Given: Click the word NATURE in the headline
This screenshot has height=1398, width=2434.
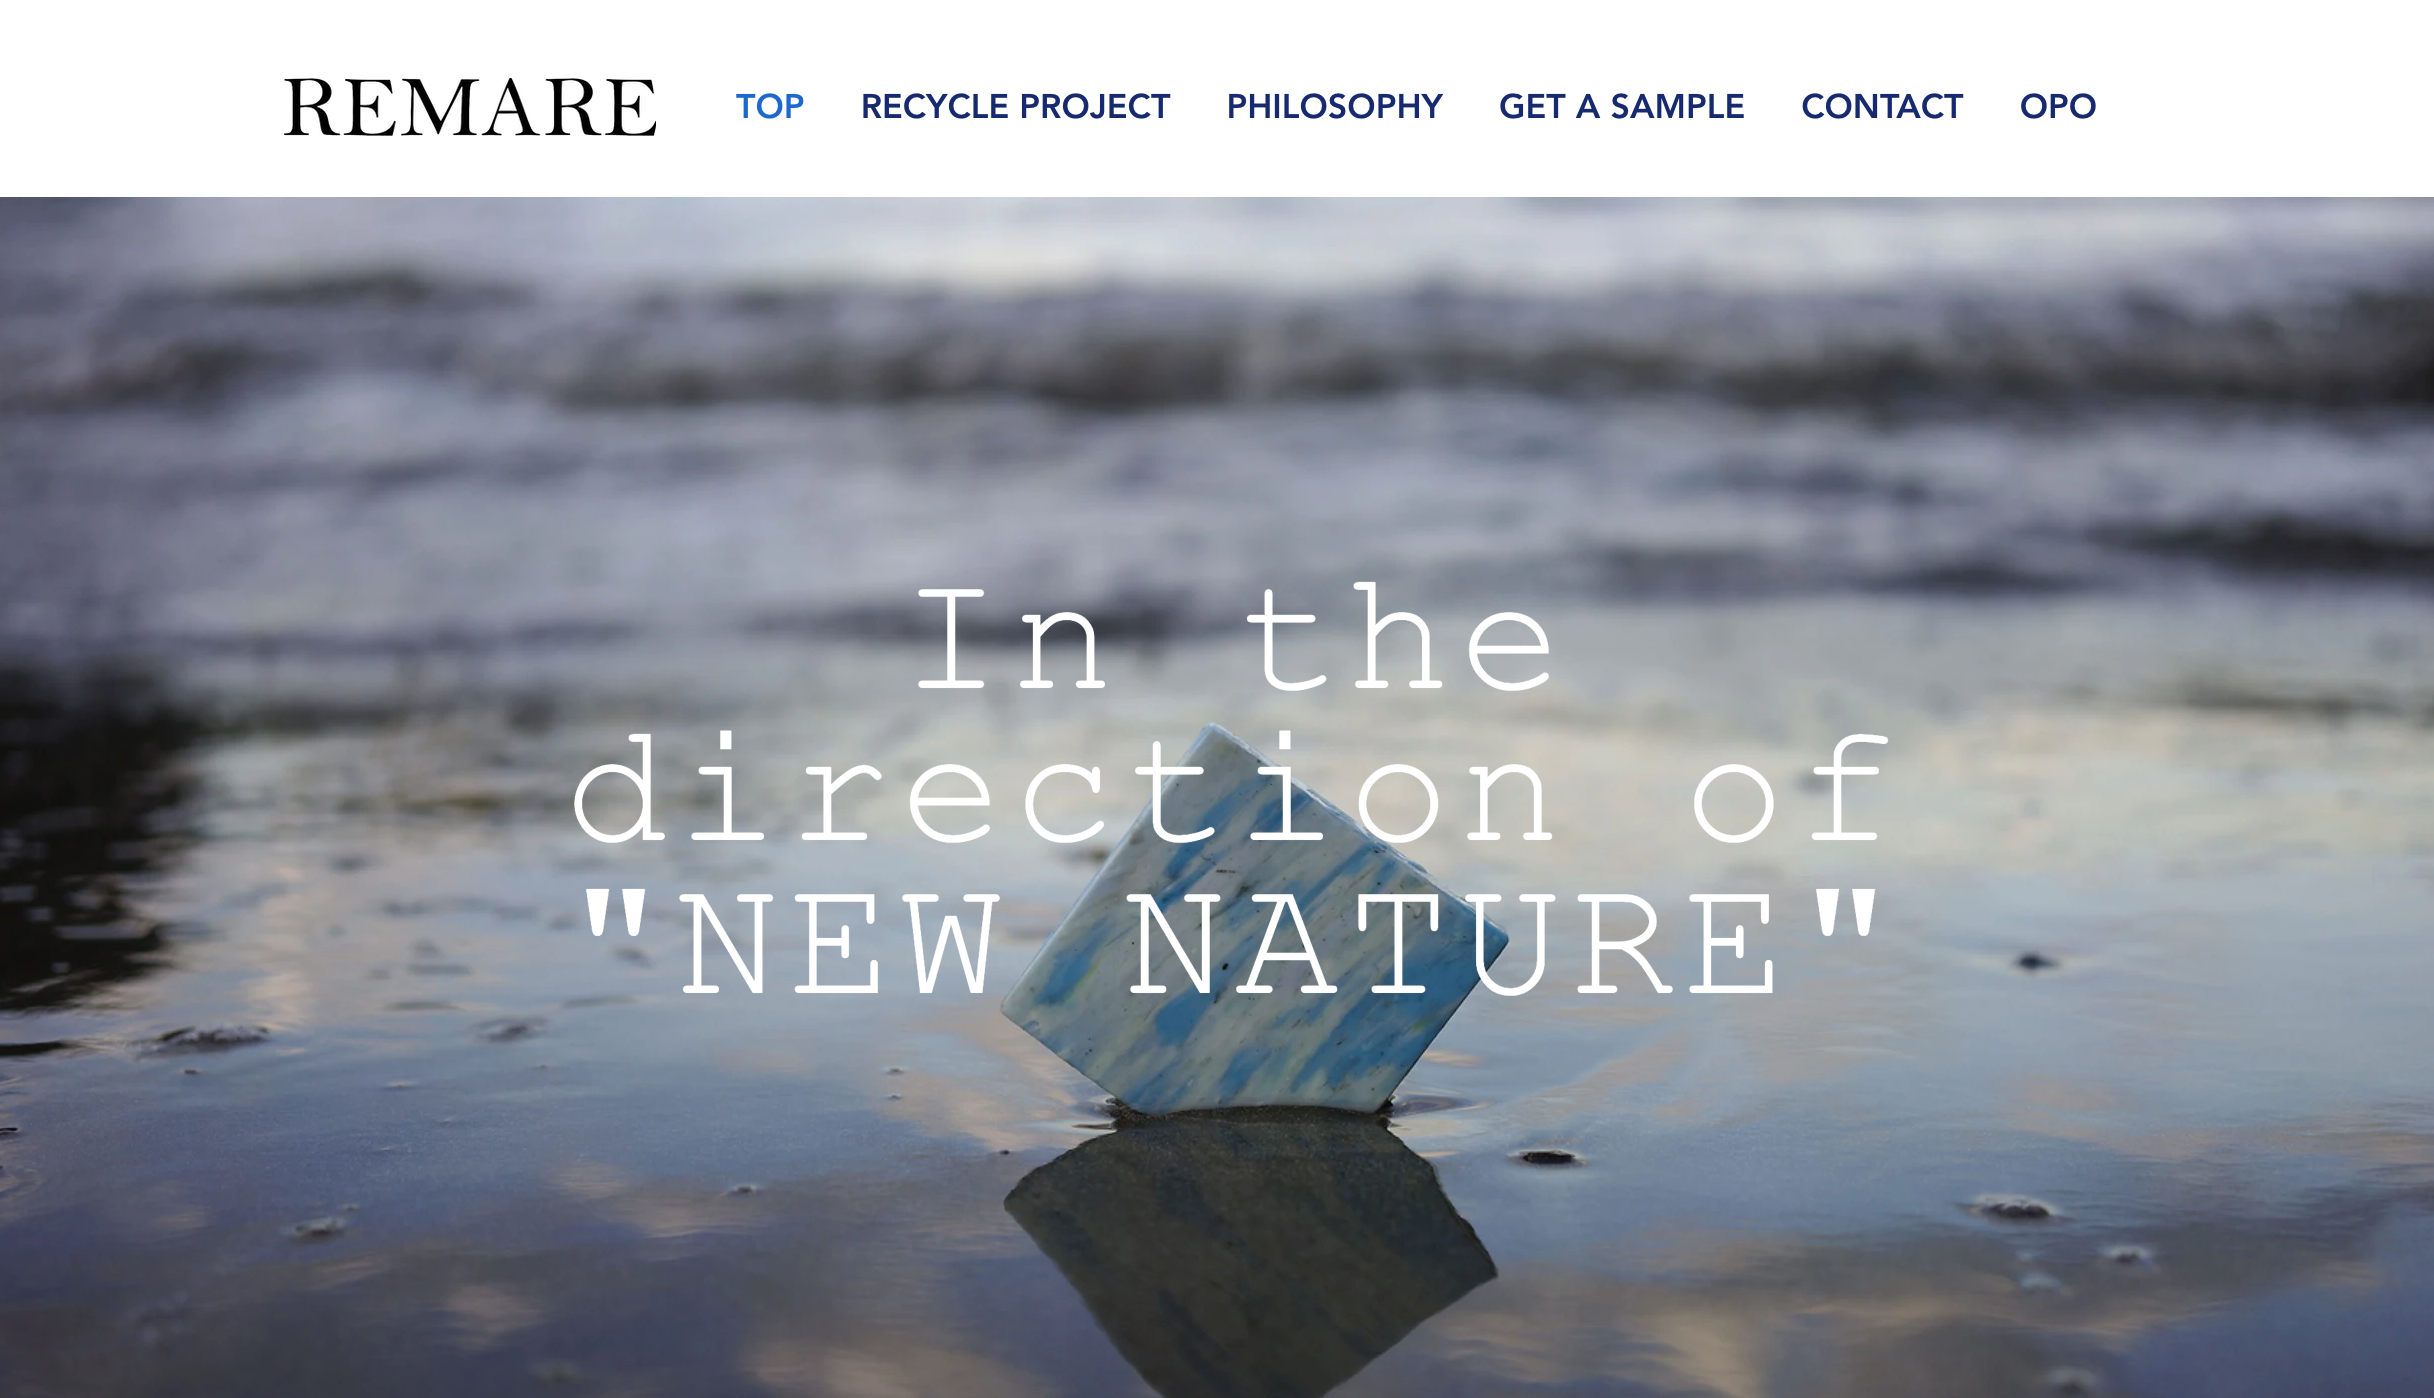Looking at the screenshot, I should coord(1452,944).
